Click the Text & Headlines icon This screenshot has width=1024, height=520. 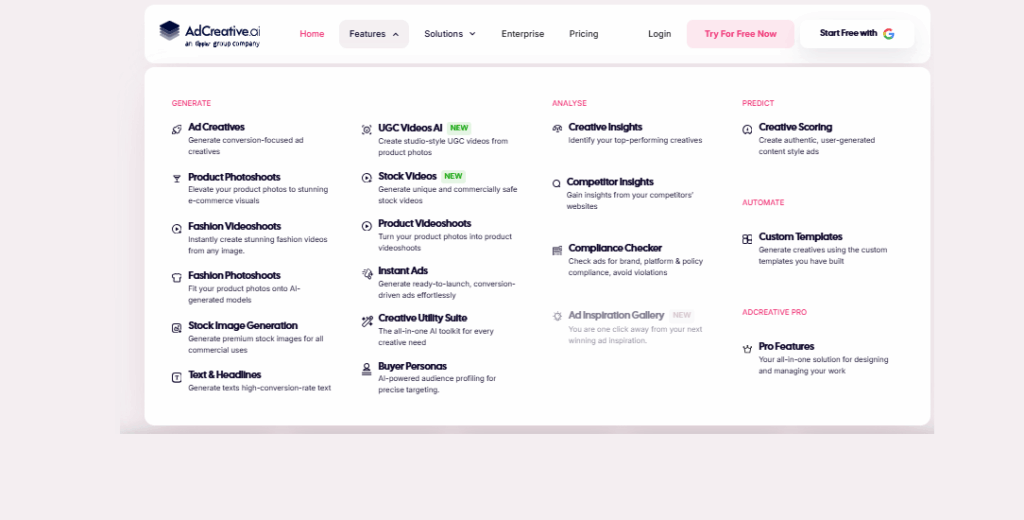176,378
